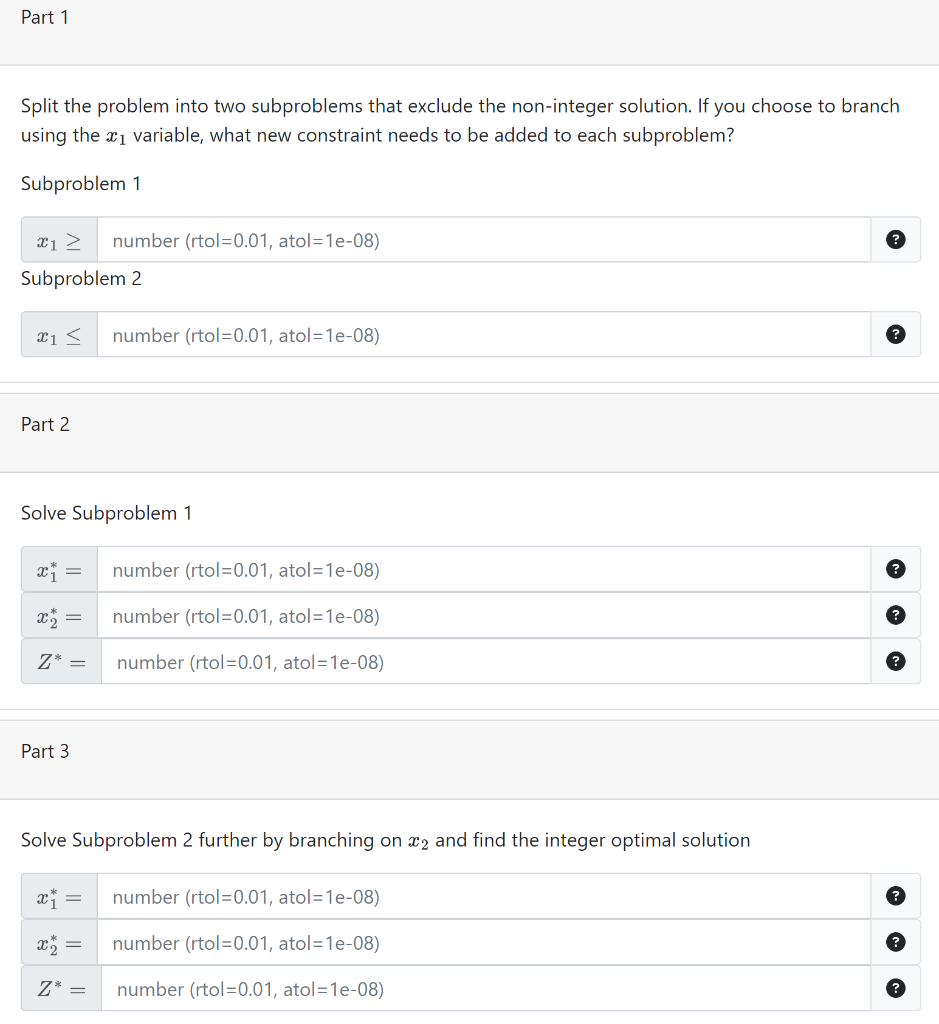Select the Part 2 Z* answer field
Screen dimensions: 939x1024
486,662
